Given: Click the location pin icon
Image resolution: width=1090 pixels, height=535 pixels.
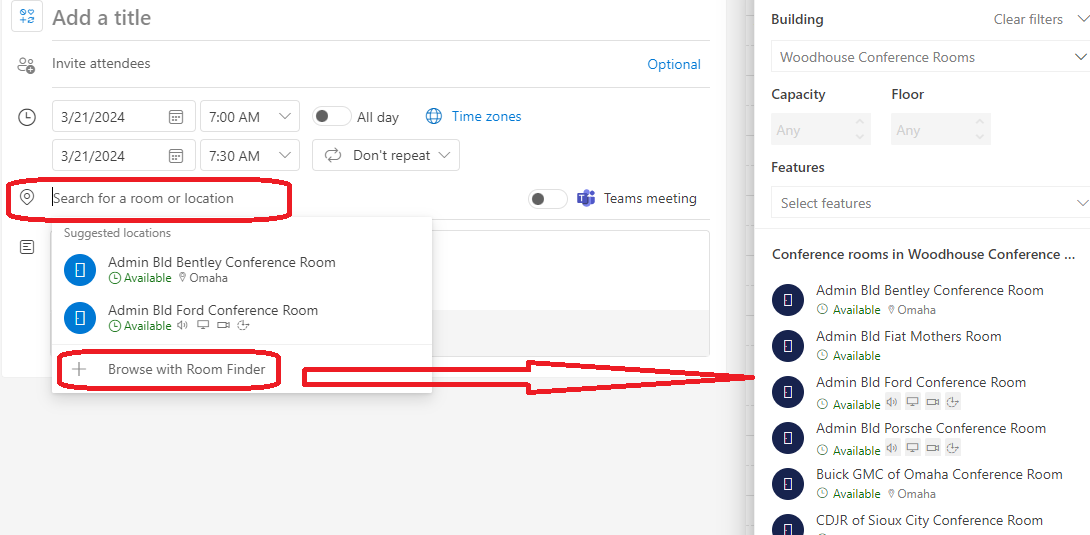Looking at the screenshot, I should point(27,198).
